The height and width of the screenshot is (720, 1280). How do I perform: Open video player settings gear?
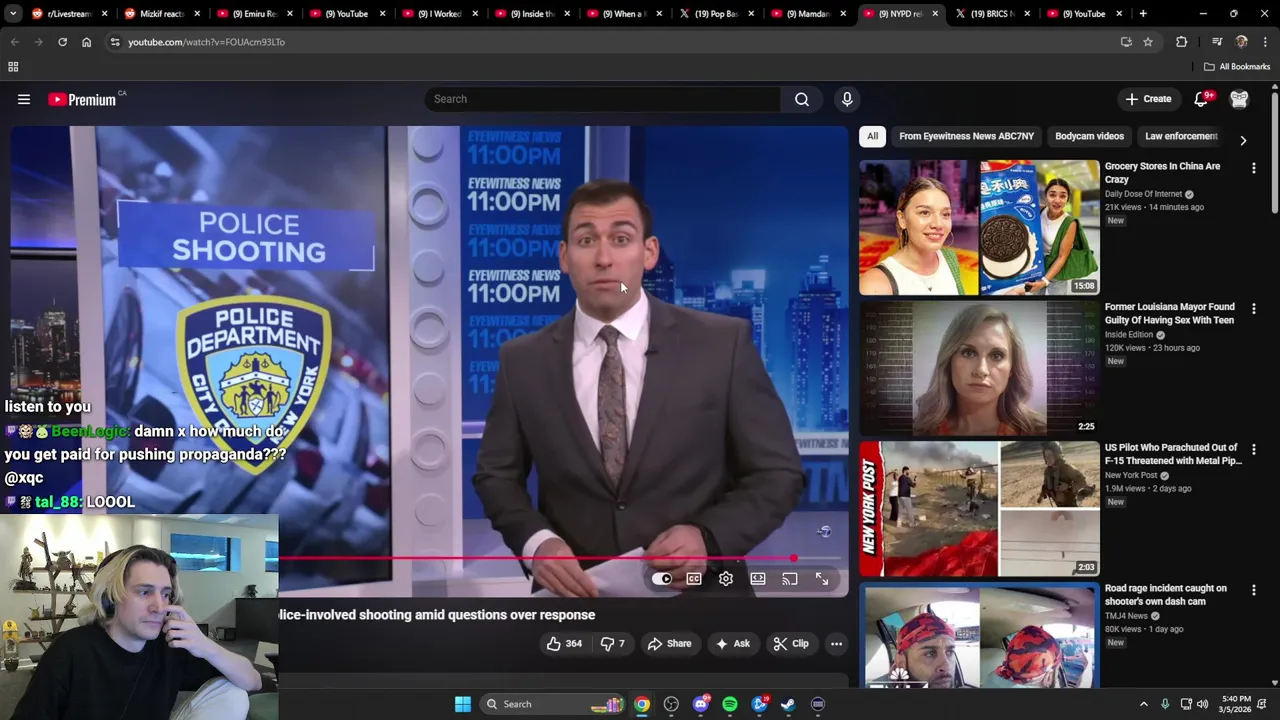click(x=726, y=579)
